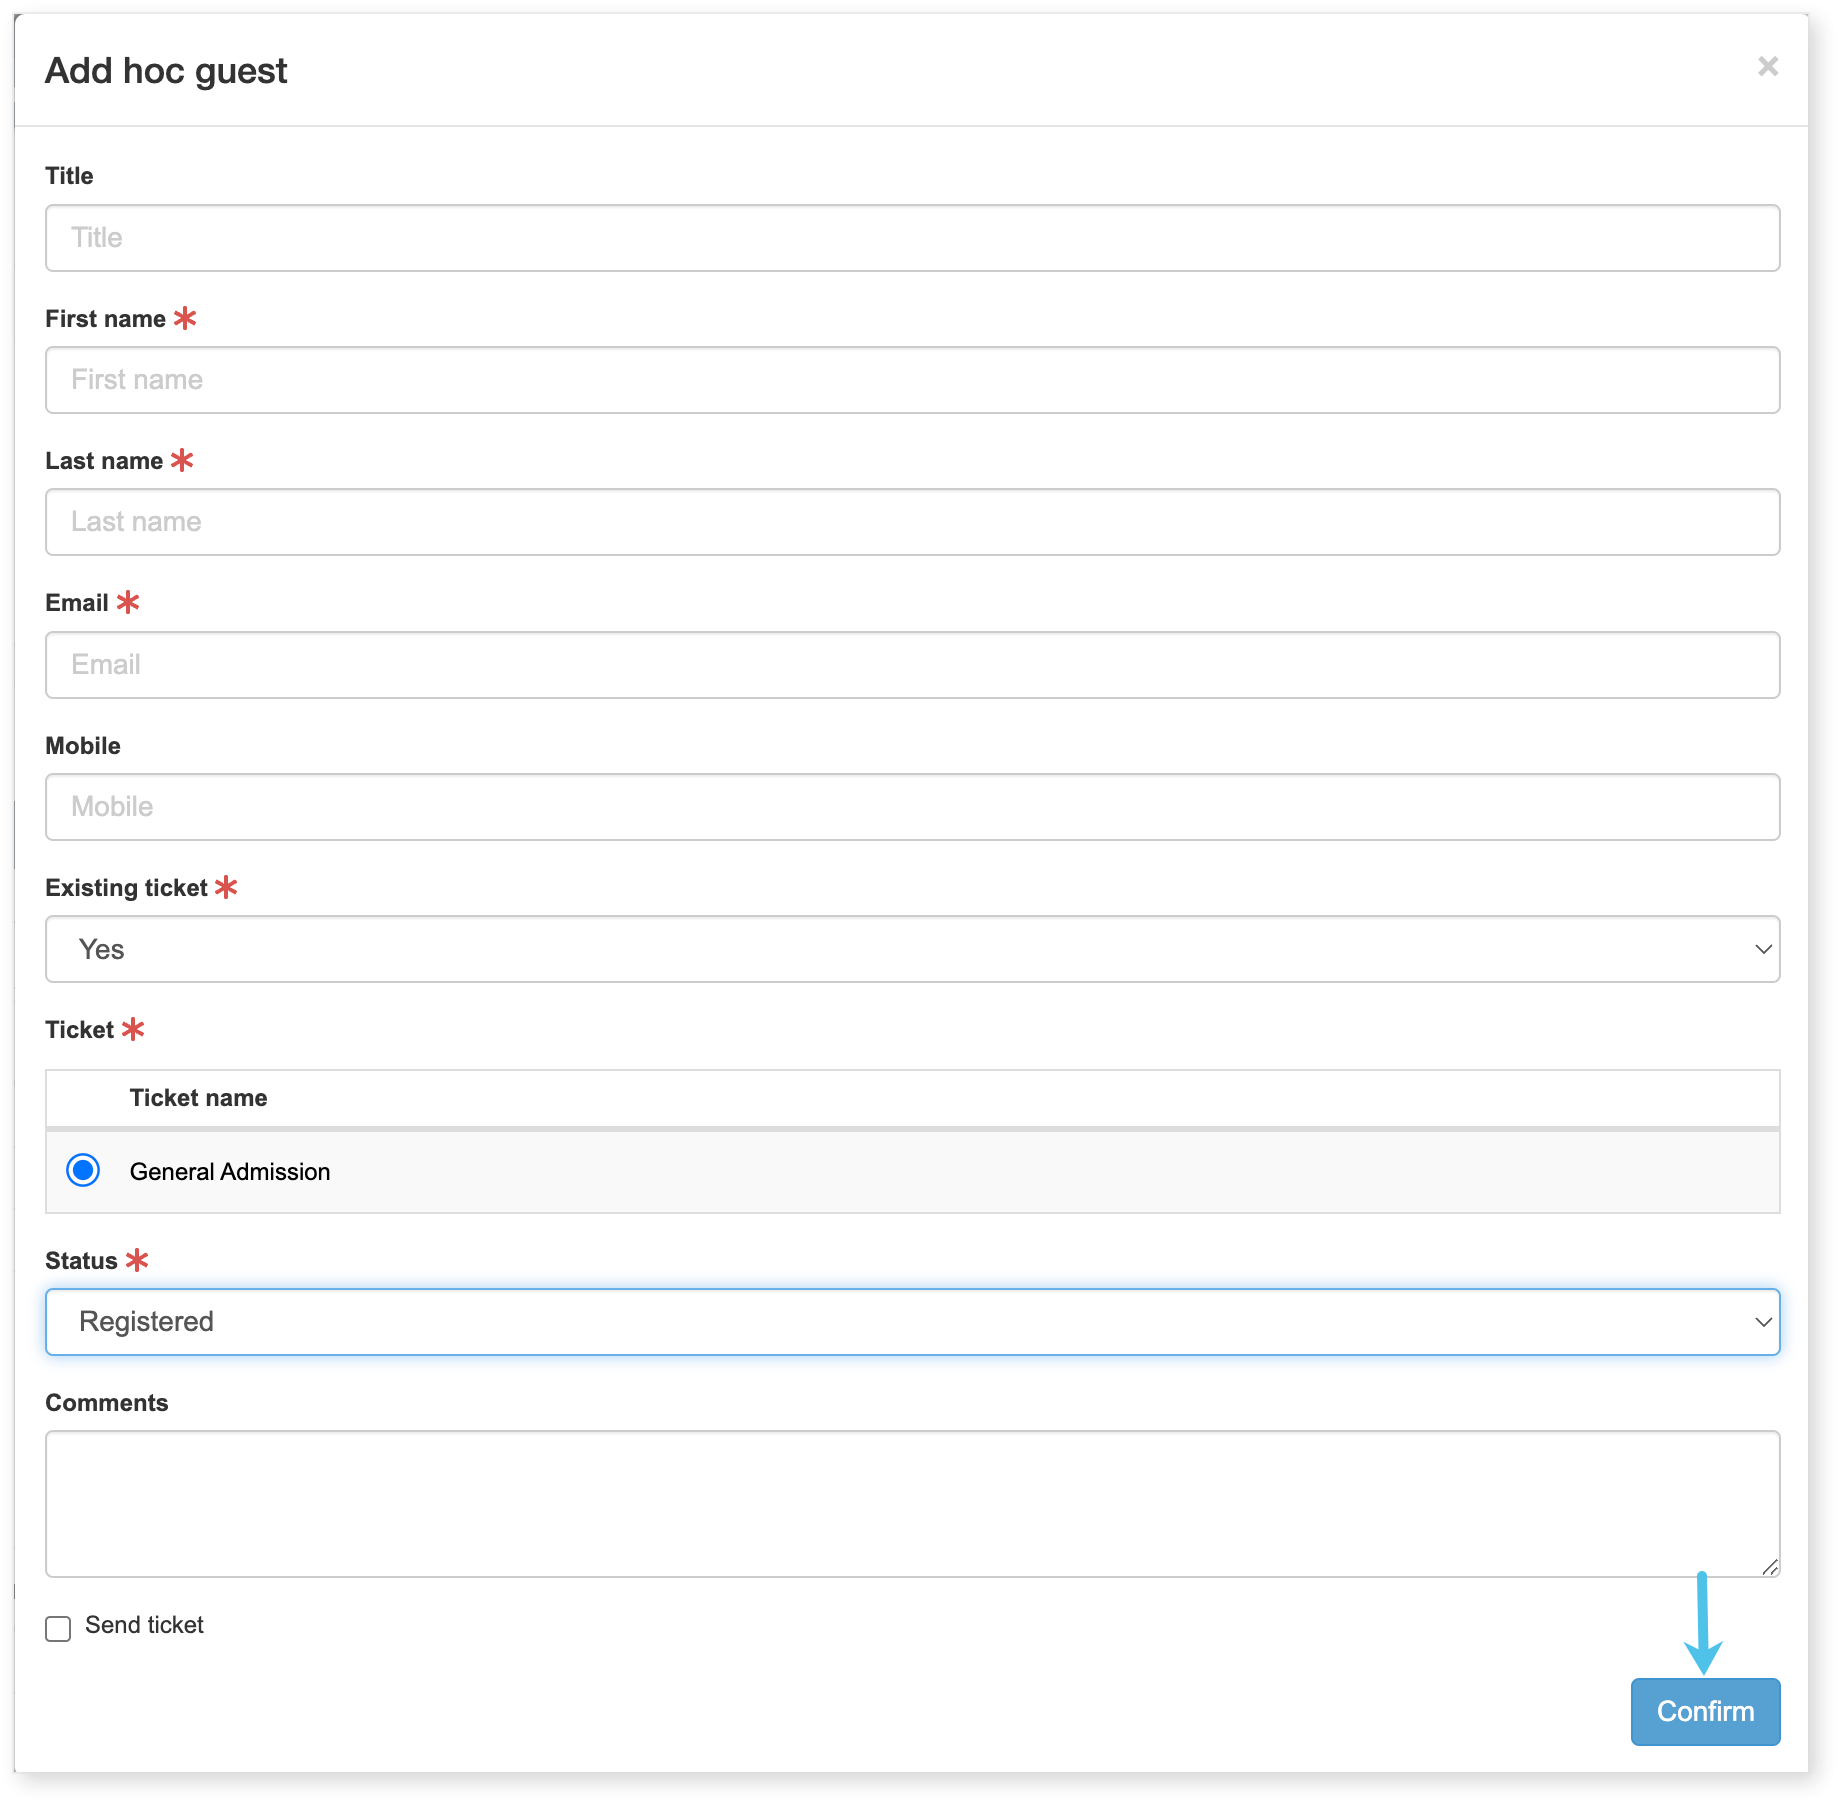Click the Title input field
This screenshot has width=1838, height=1802.
point(912,238)
